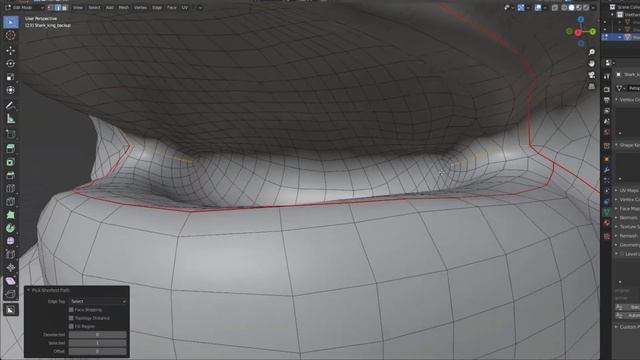Select the Extrude Region tool
Image resolution: width=640 pixels, height=360 pixels.
11,149
